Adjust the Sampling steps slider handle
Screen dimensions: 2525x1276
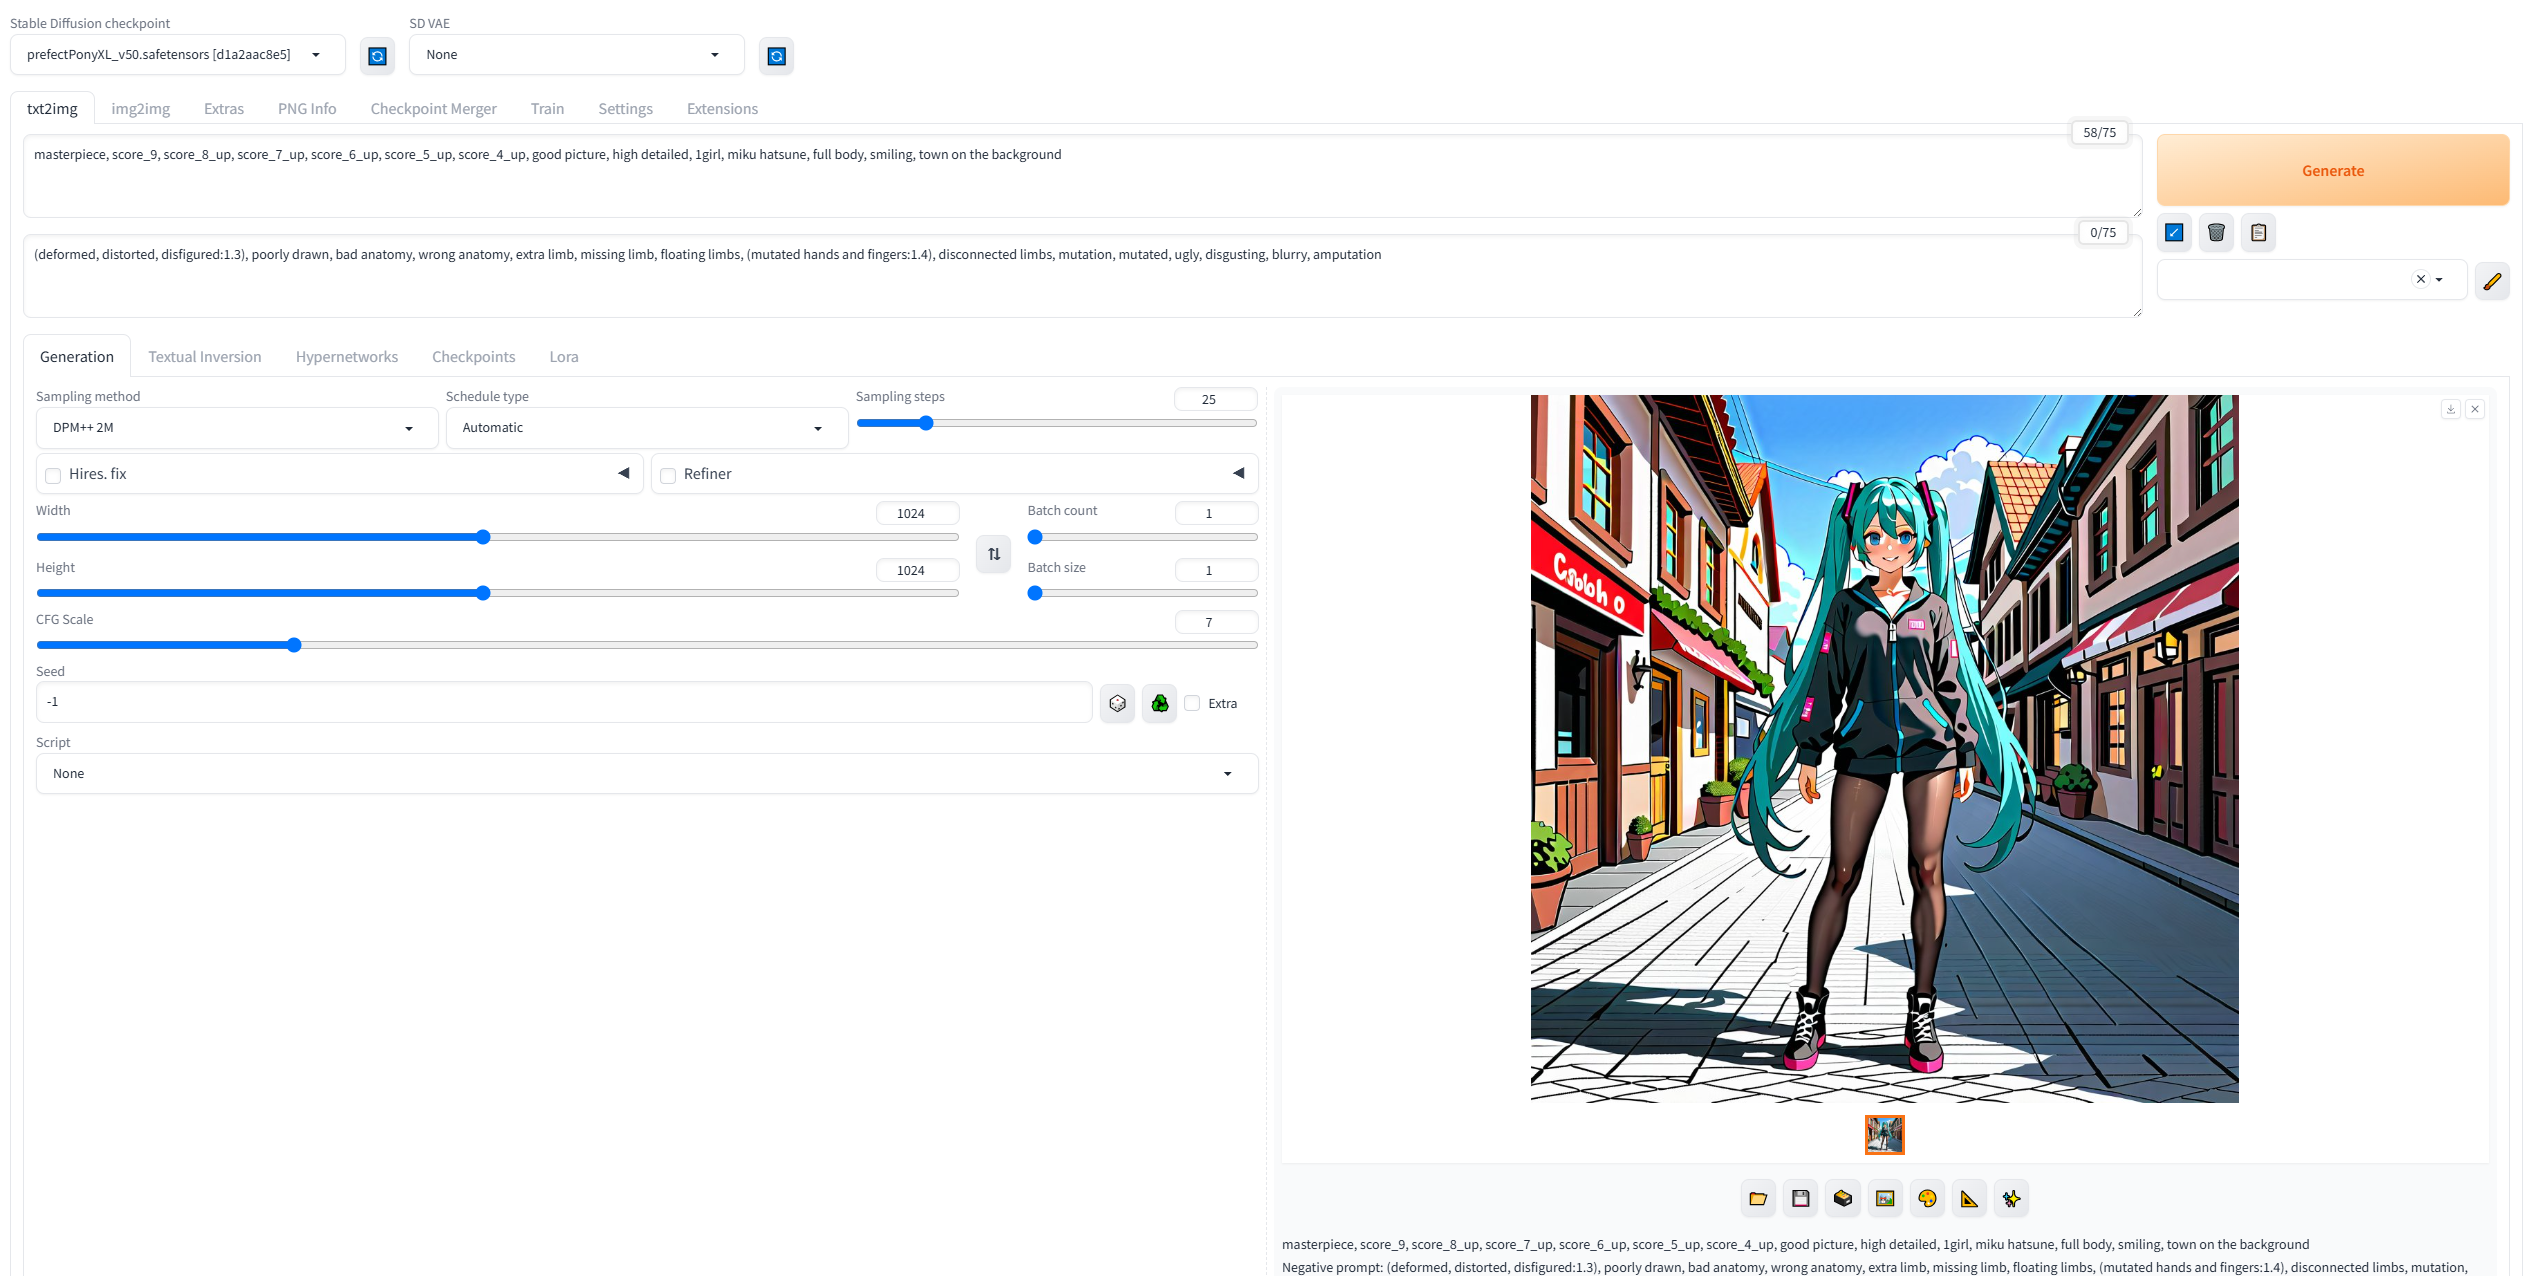pos(926,424)
